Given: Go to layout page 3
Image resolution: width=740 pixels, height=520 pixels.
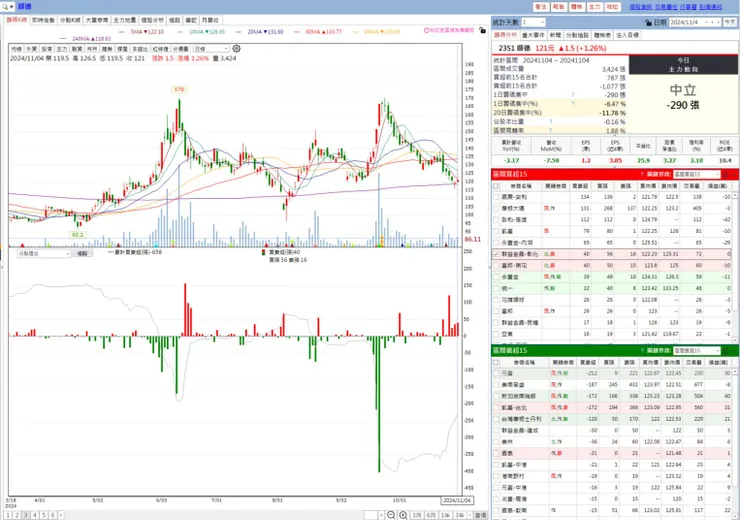Looking at the screenshot, I should click(25, 515).
